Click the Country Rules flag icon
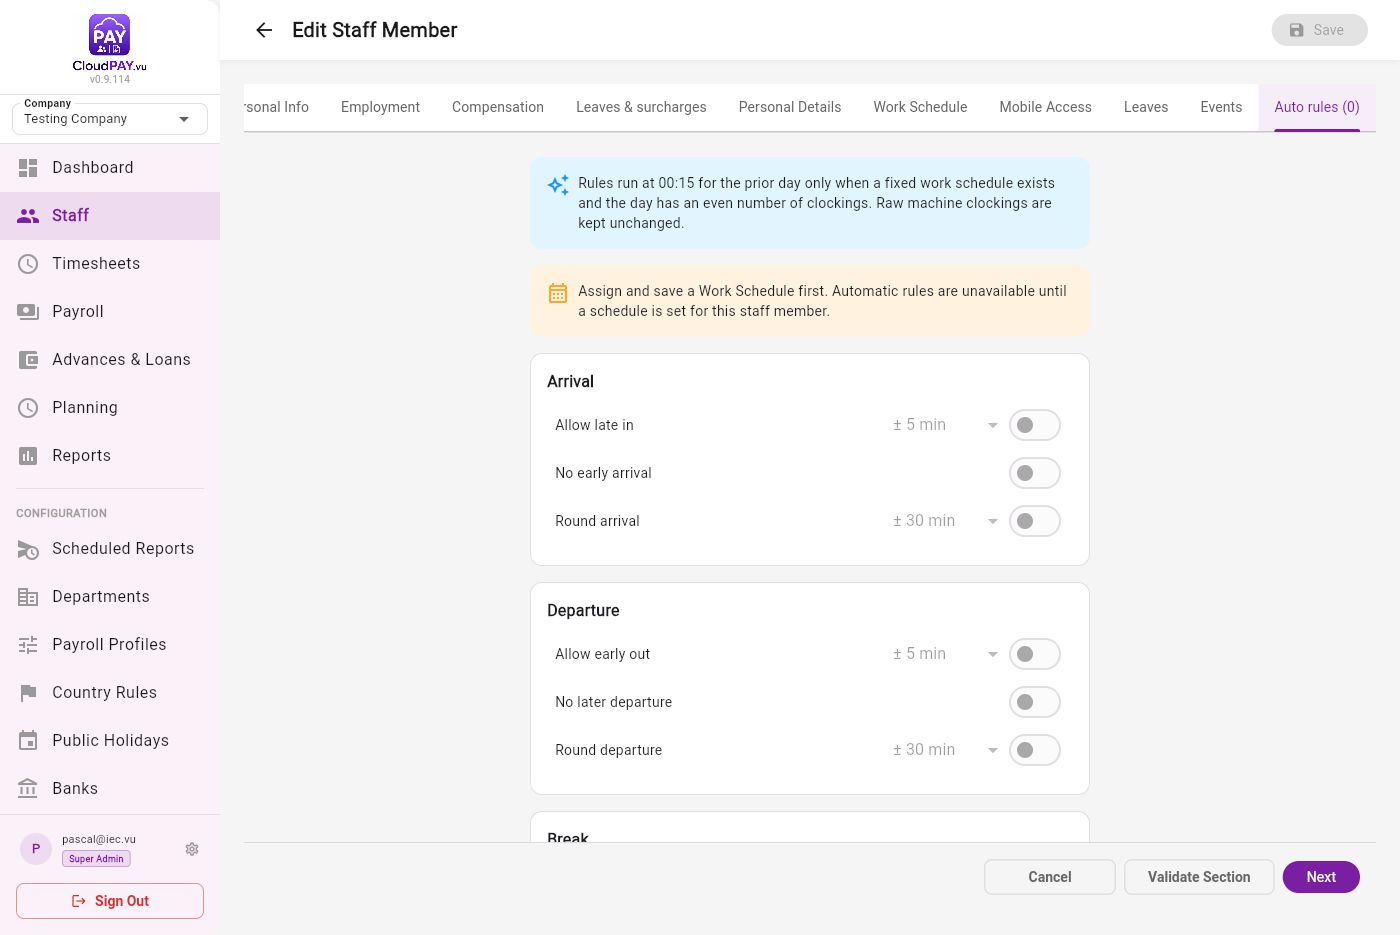 tap(28, 693)
